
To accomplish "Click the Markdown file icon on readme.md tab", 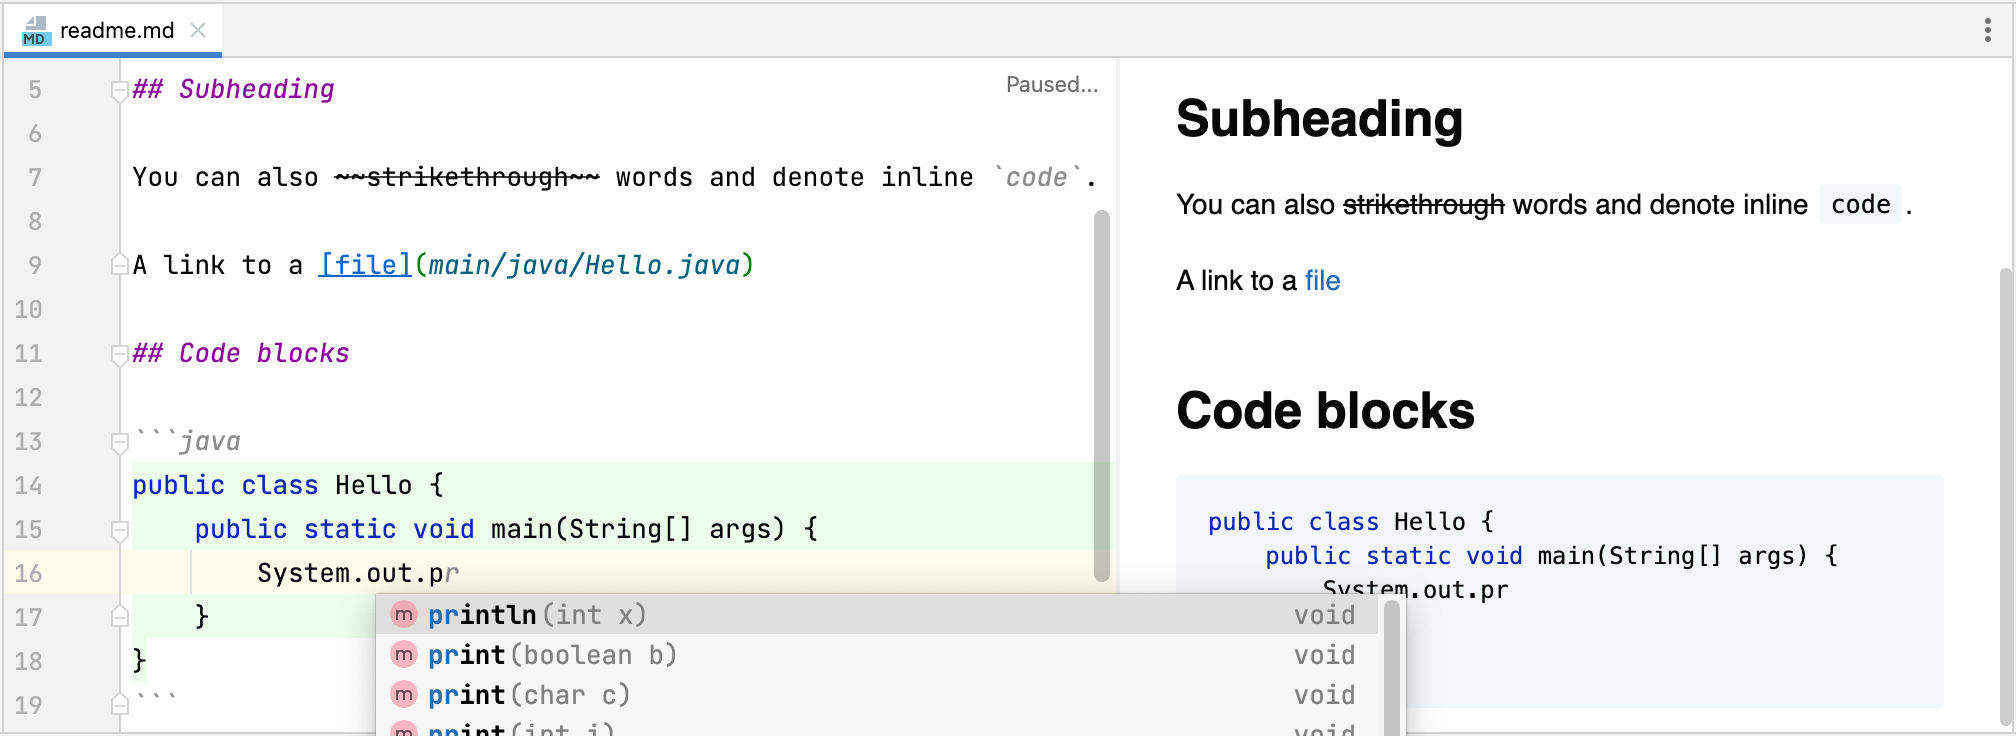I will [x=35, y=30].
